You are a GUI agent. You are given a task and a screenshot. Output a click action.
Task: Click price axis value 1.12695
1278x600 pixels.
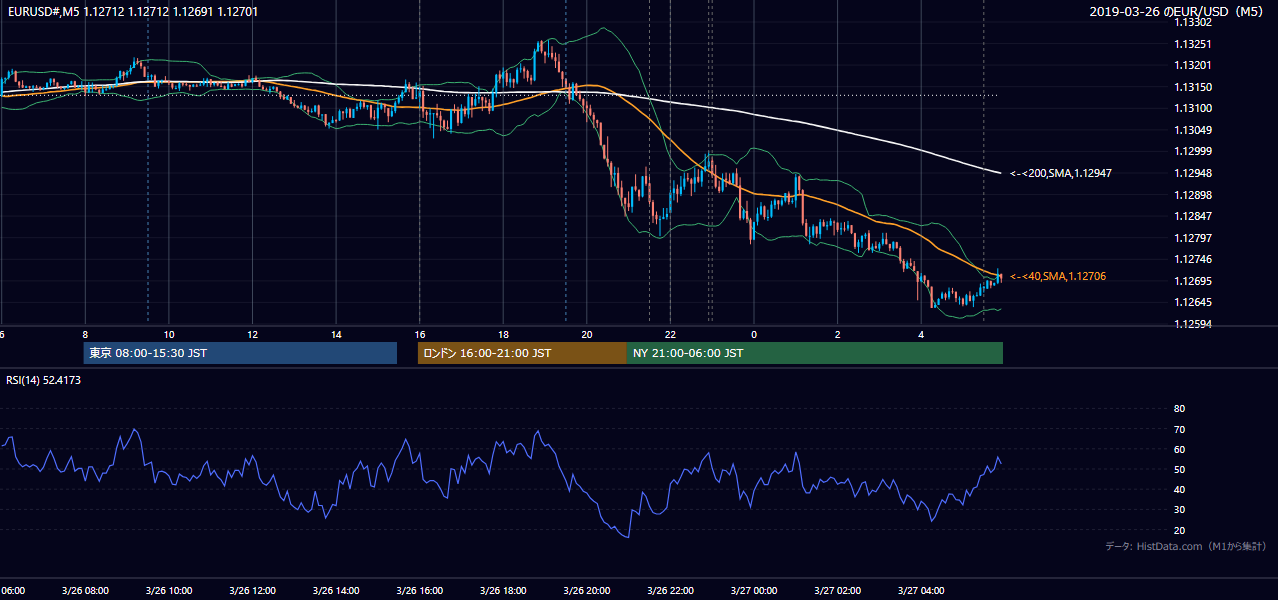1192,281
